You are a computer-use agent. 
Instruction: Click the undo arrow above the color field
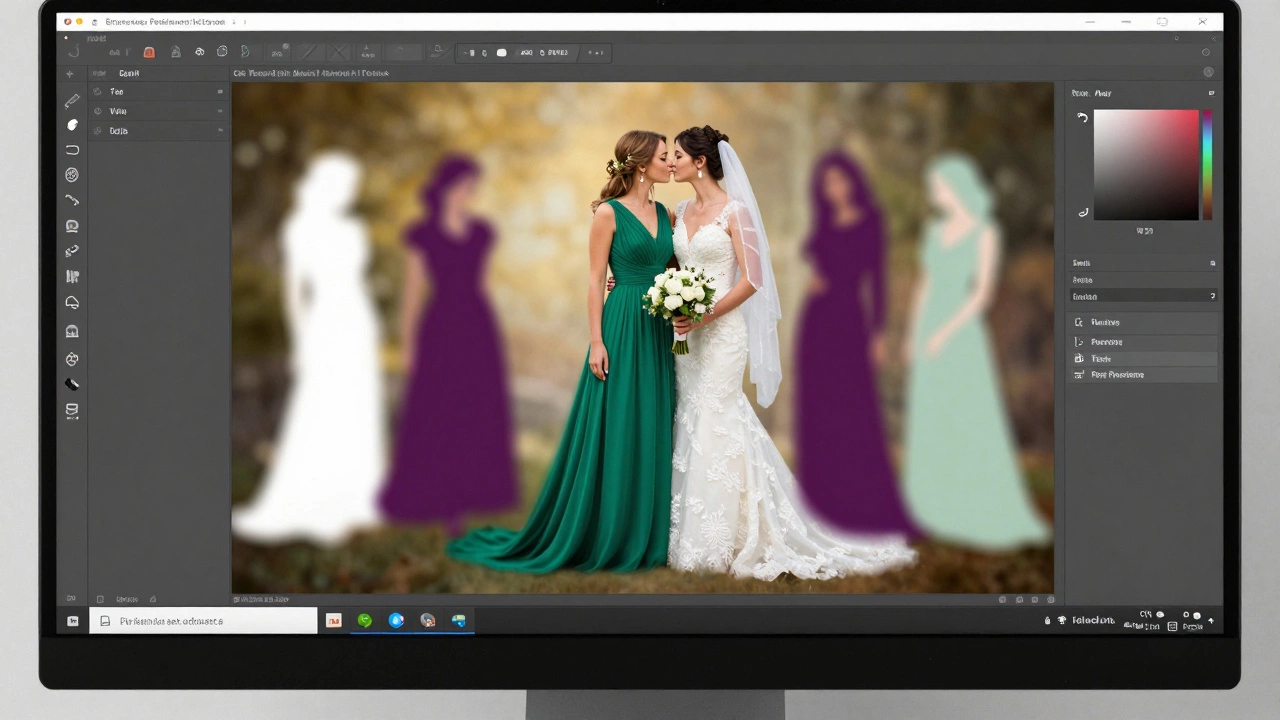click(1082, 117)
